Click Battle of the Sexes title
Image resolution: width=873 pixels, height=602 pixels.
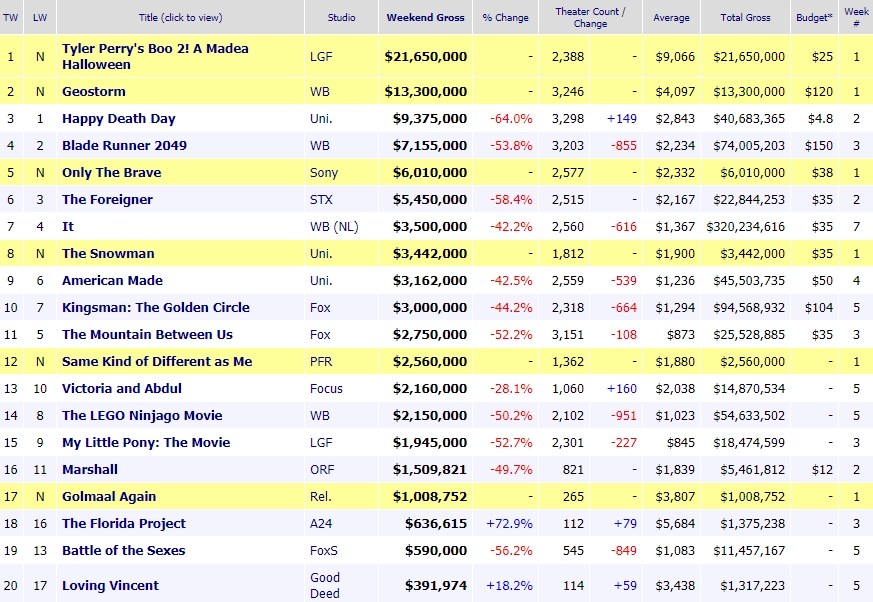(124, 551)
